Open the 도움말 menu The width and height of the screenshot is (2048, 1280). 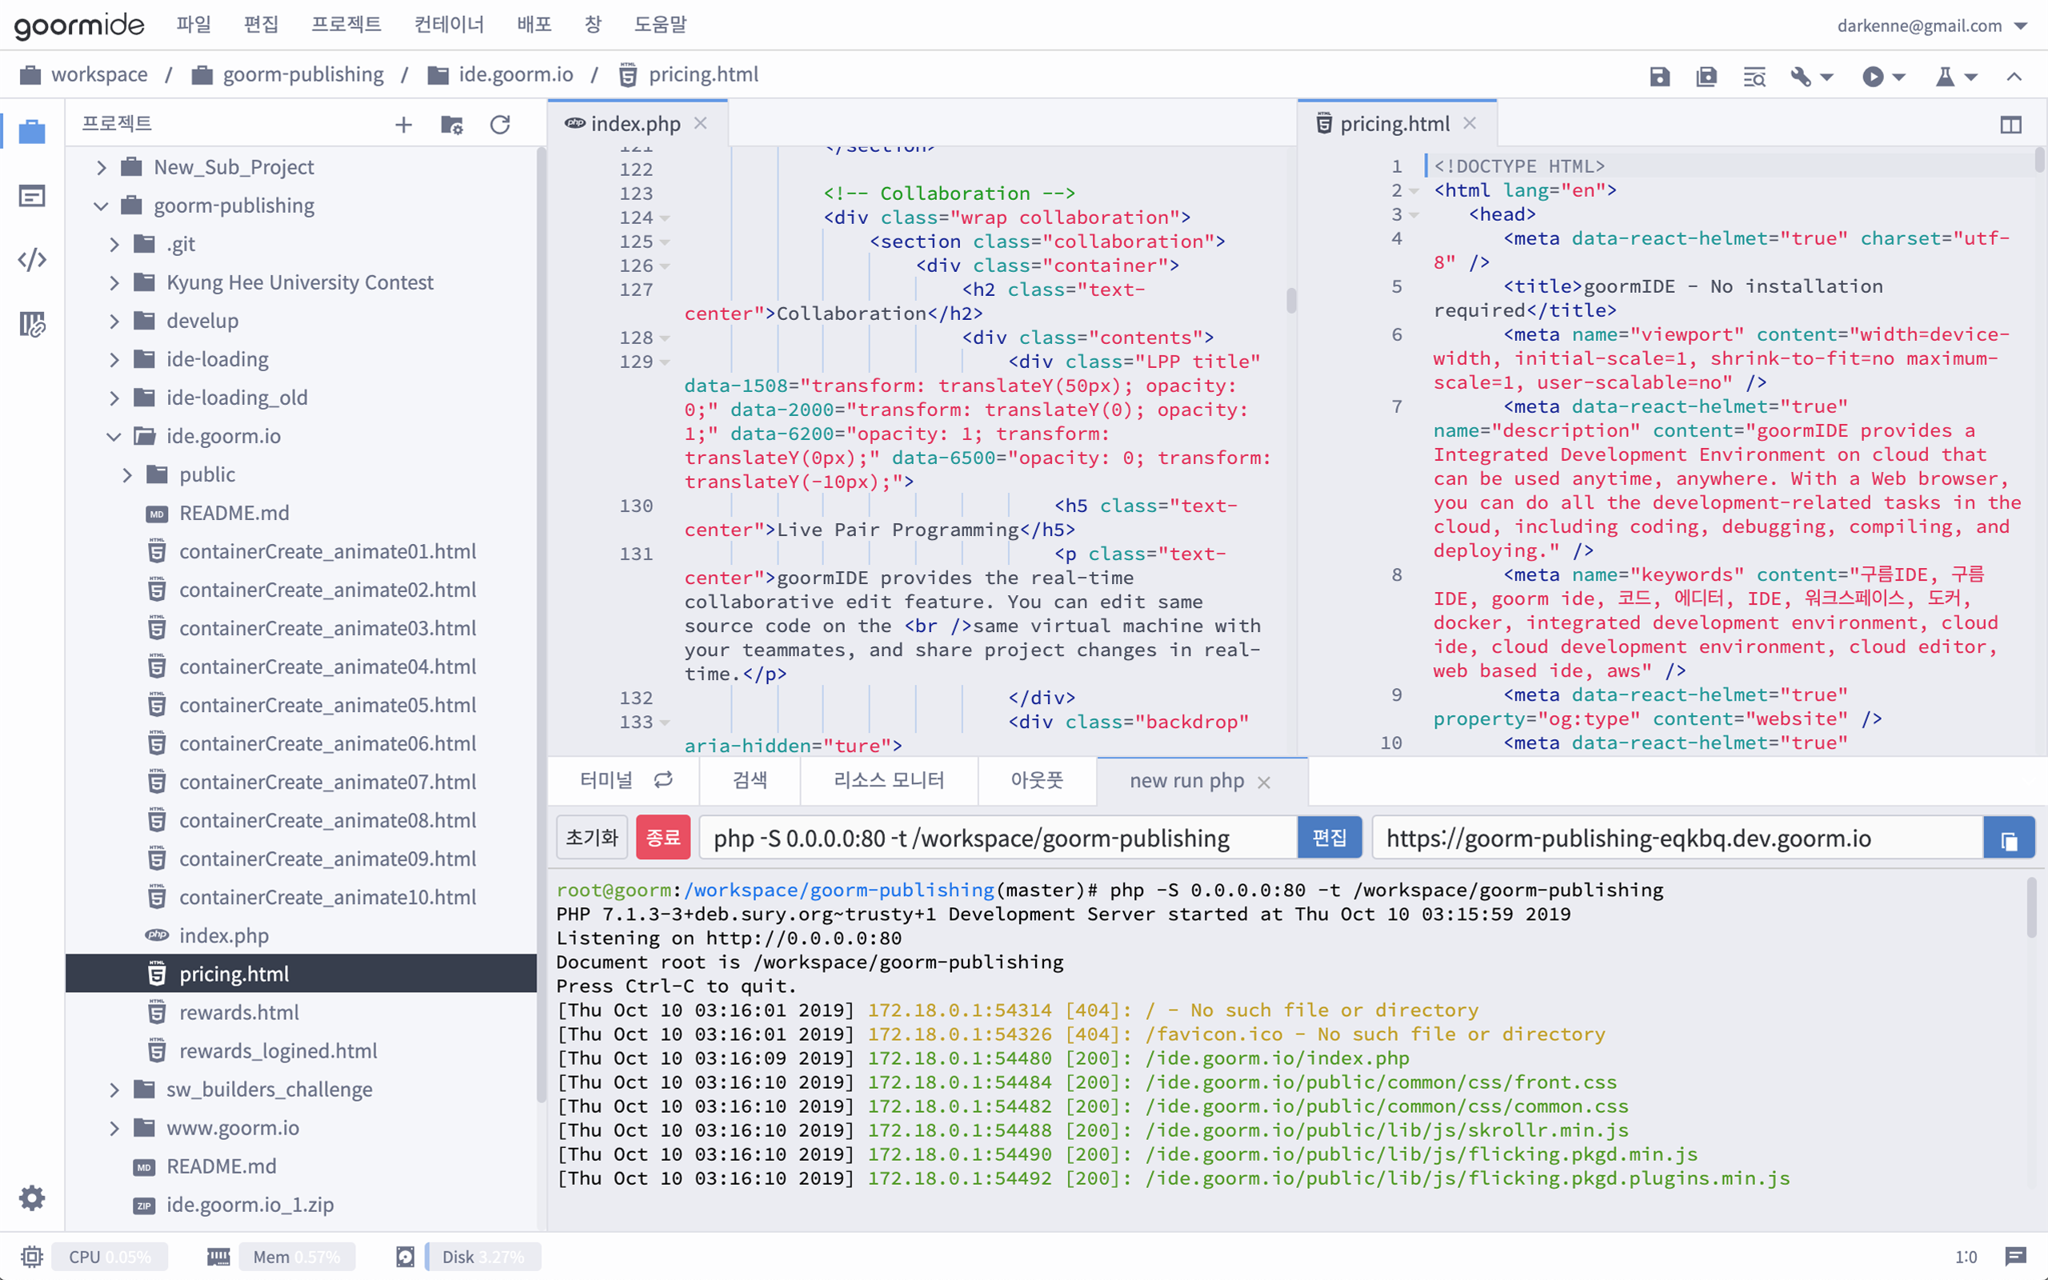(x=660, y=24)
